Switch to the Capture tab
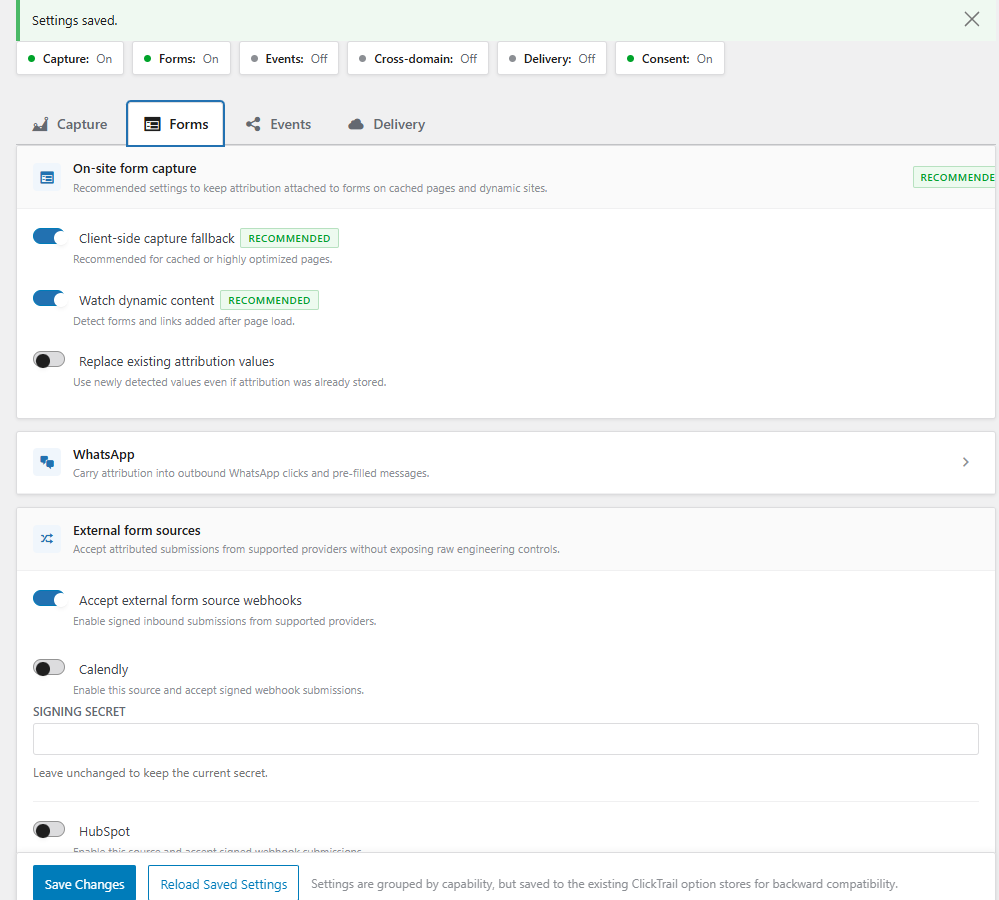Image resolution: width=999 pixels, height=900 pixels. (x=69, y=124)
